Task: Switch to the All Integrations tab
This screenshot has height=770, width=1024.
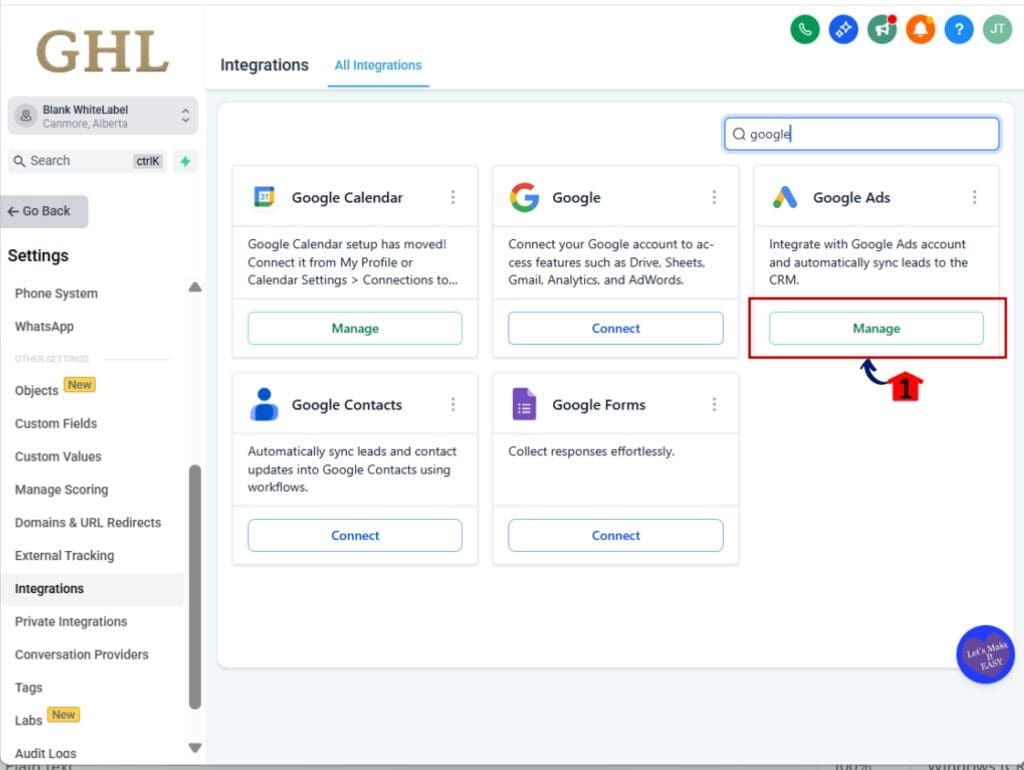Action: pyautogui.click(x=378, y=65)
